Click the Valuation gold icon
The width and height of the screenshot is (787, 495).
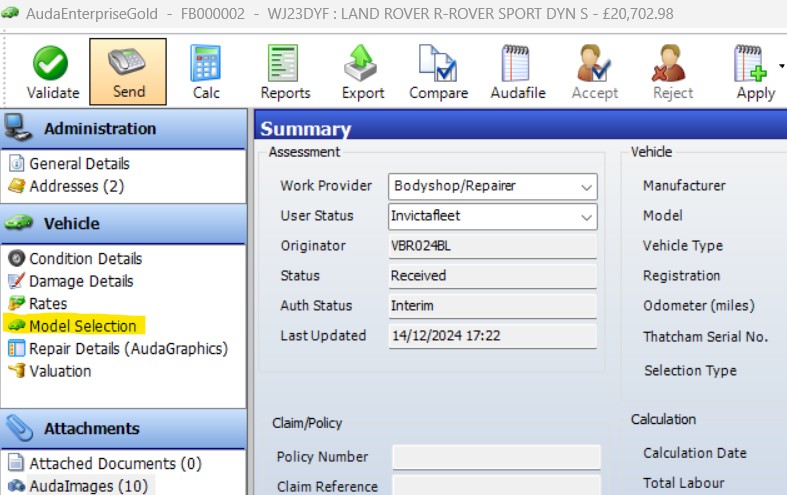click(18, 370)
